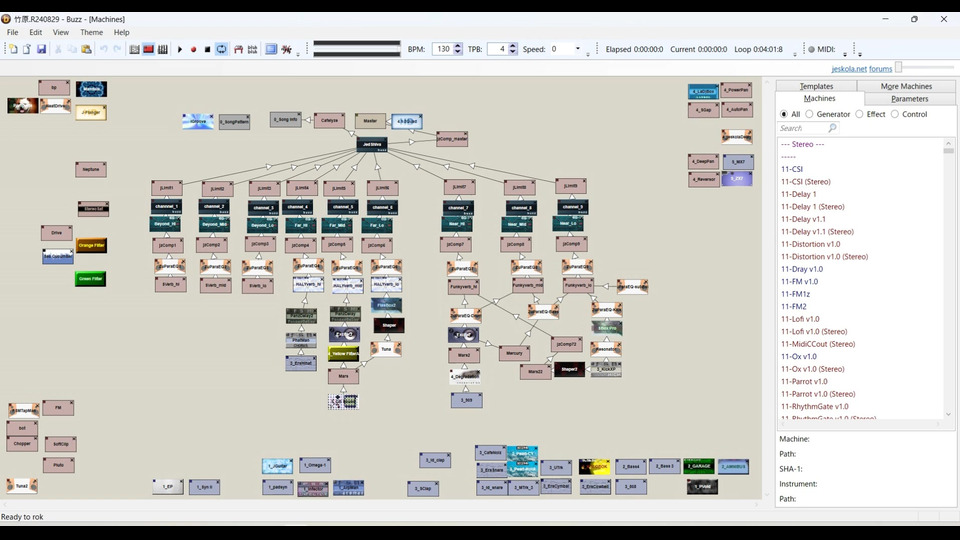Select the Generator radio button

809,114
